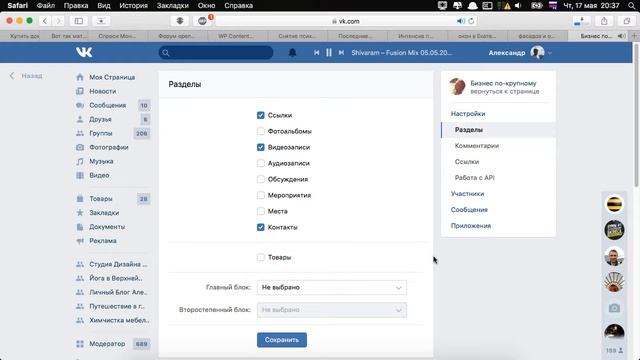Screen dimensions: 640x360
Task: Select Приложения in right menu
Action: 471,226
